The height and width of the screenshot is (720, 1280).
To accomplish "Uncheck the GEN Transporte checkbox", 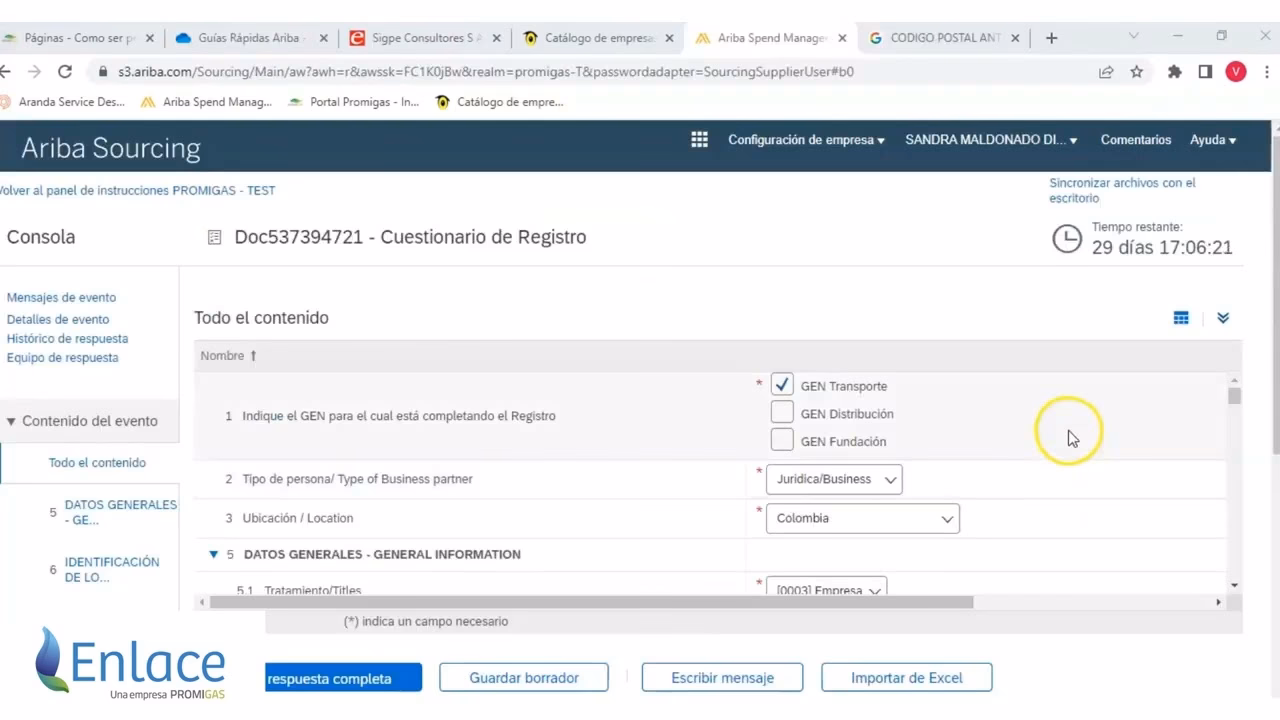I will click(782, 384).
